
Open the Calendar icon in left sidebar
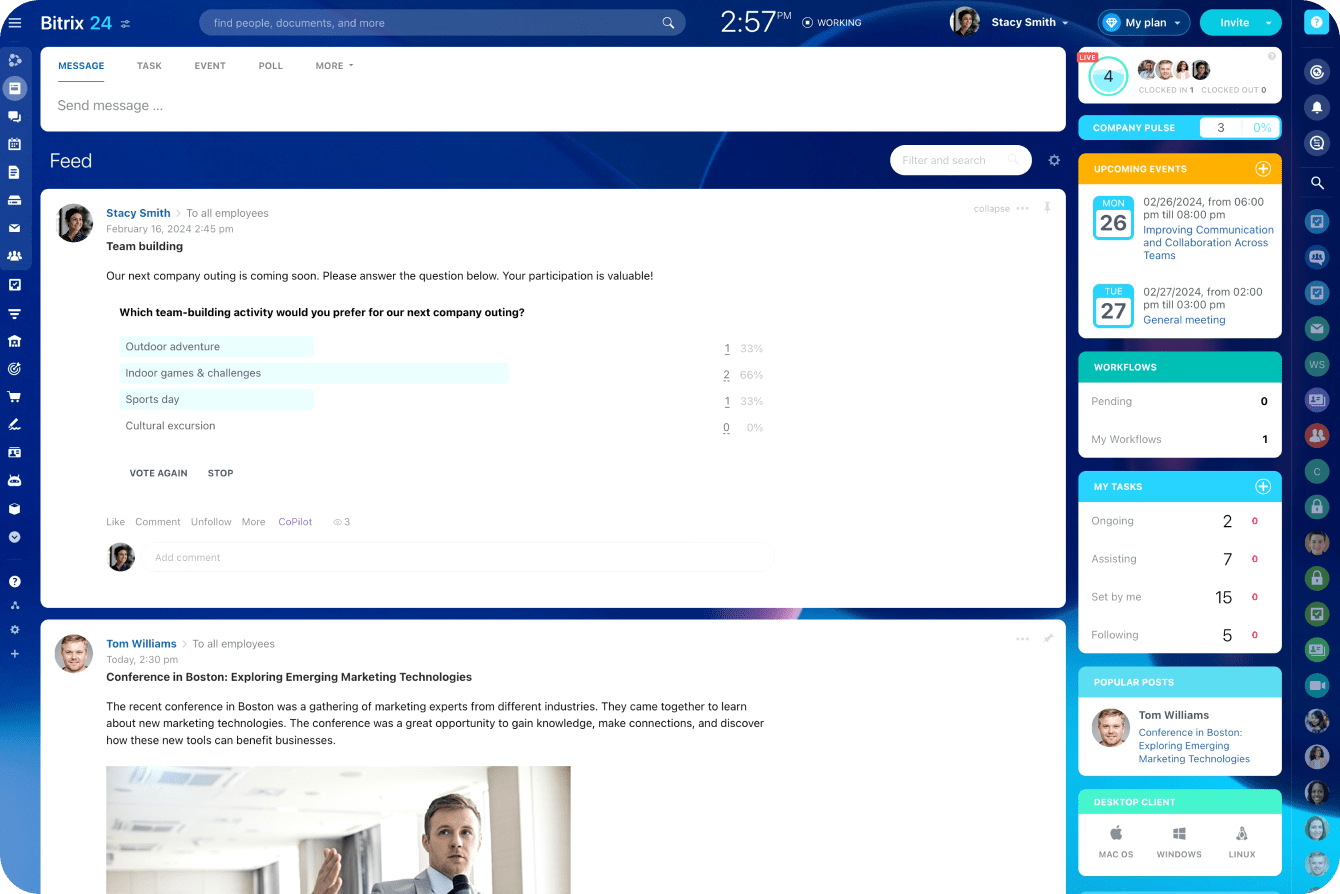[15, 144]
